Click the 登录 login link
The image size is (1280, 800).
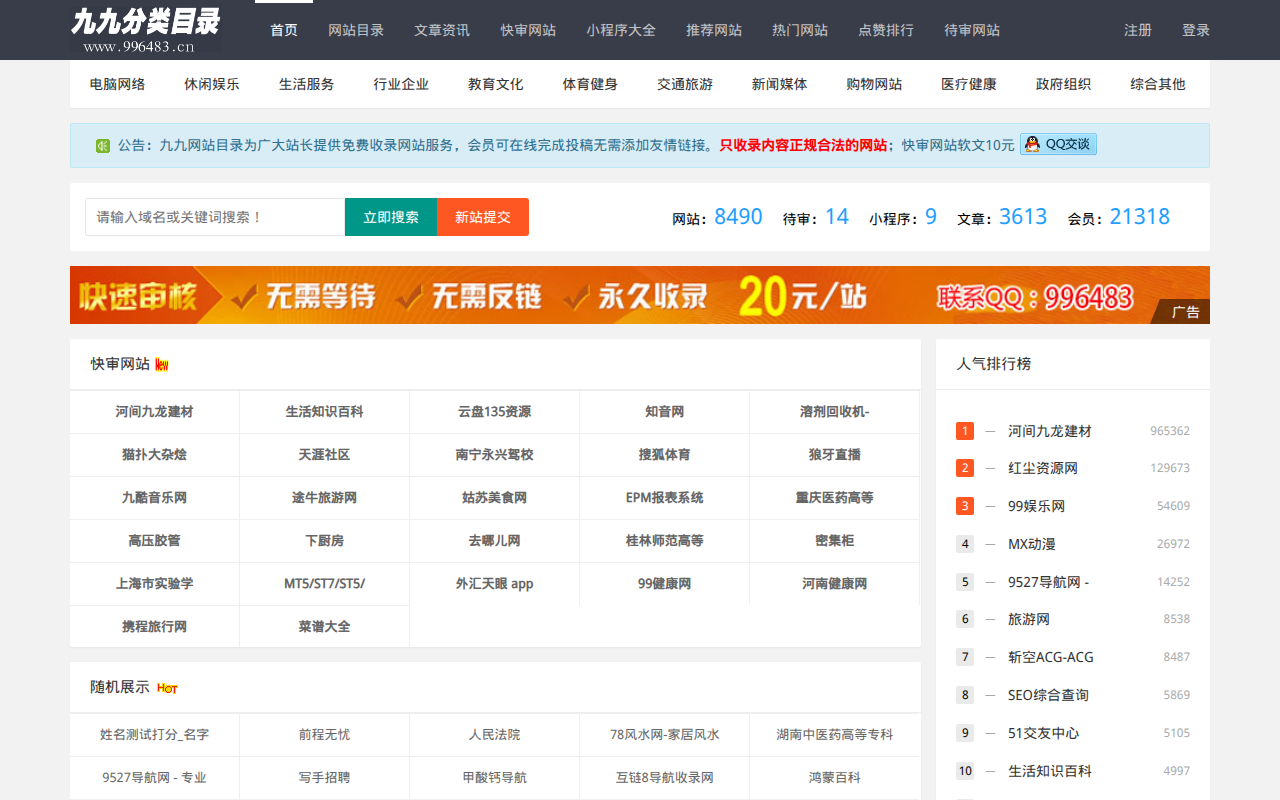coord(1196,30)
